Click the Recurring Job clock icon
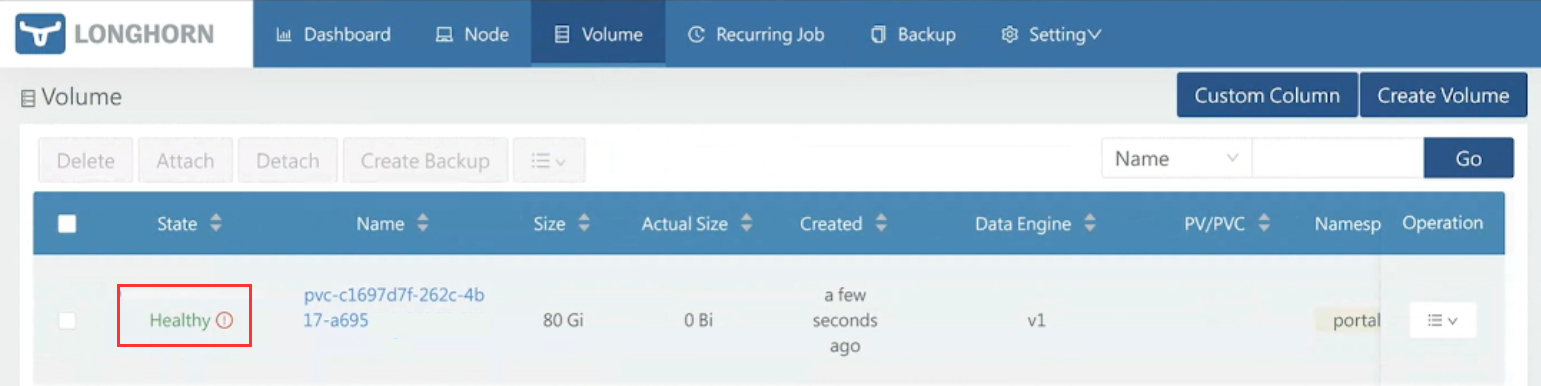 [697, 35]
